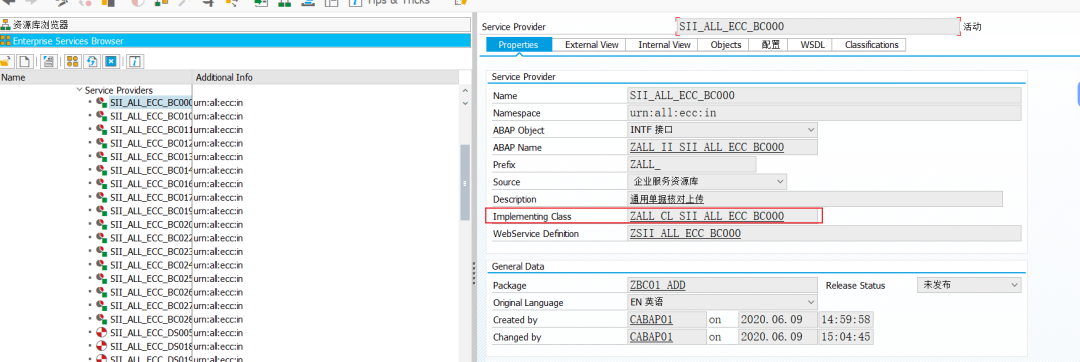1080x362 pixels.
Task: Select tree item SII_ALL_ECC_BC026
Action: click(151, 292)
